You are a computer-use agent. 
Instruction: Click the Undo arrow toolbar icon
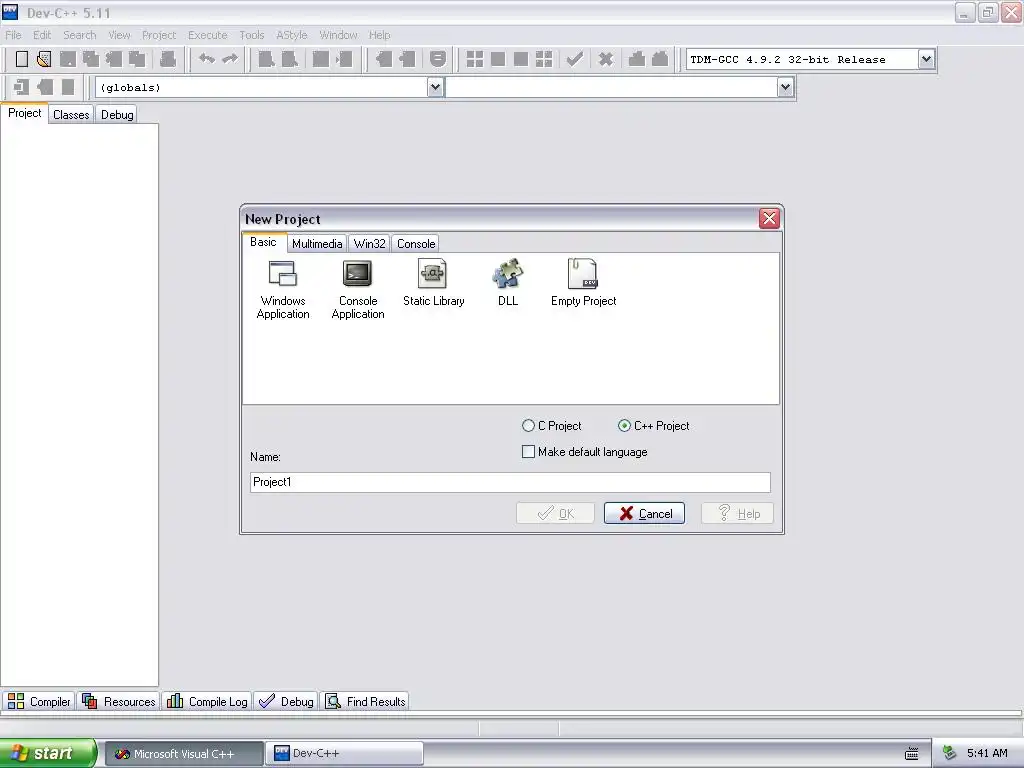pos(207,59)
